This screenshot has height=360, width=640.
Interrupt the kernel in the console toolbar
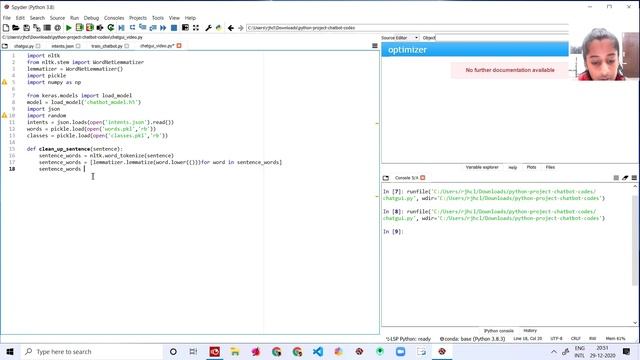[x=616, y=178]
